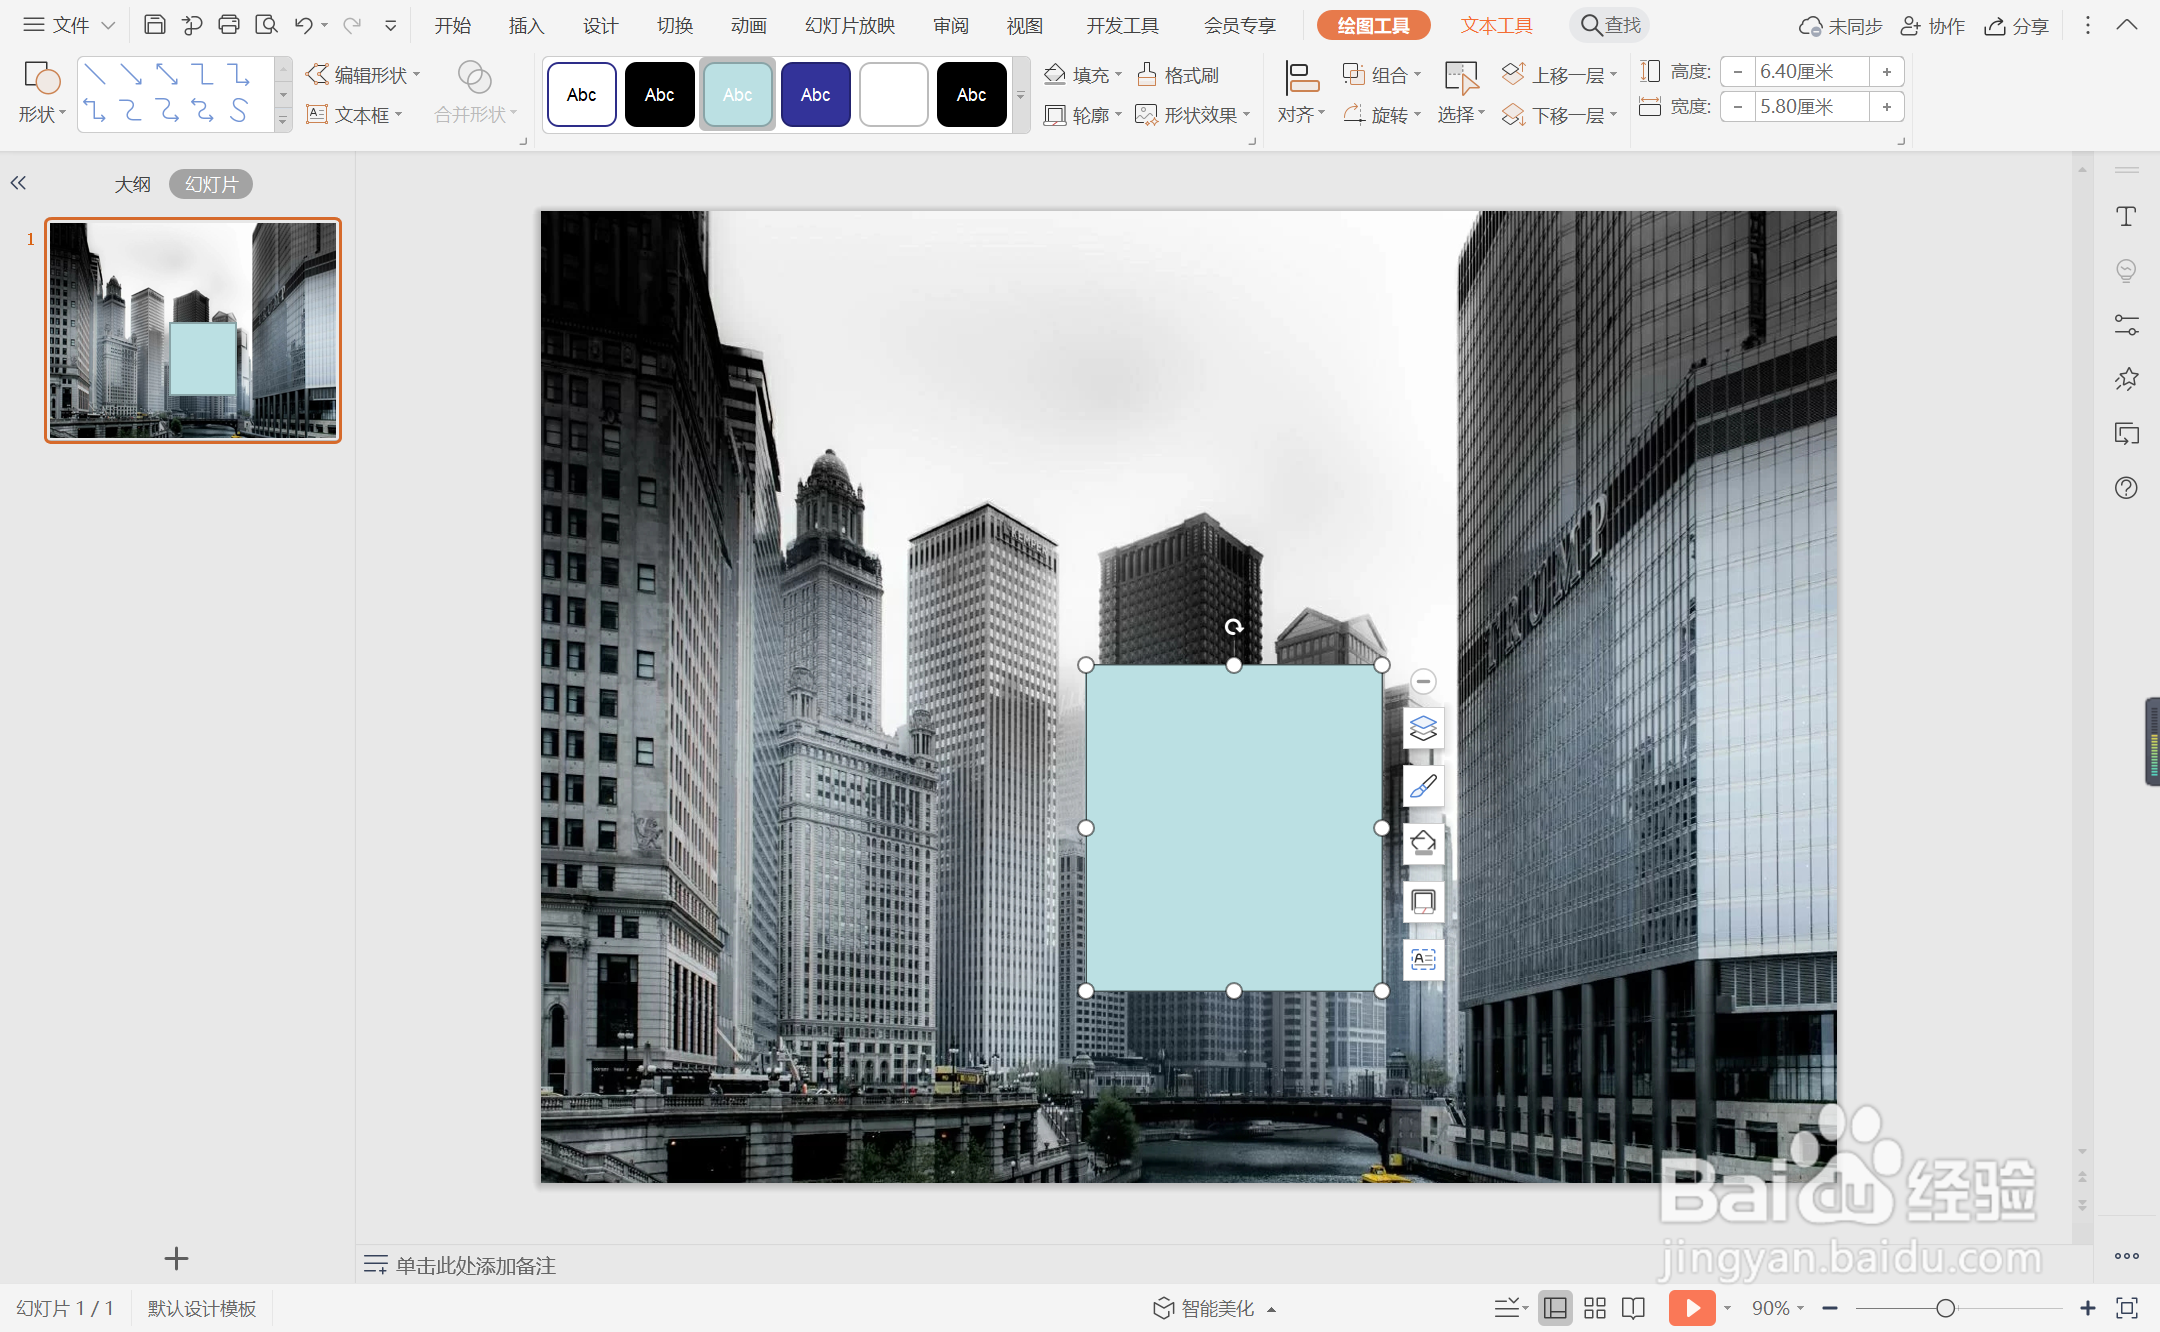
Task: Click the height input field 6.40厘米
Action: point(1811,72)
